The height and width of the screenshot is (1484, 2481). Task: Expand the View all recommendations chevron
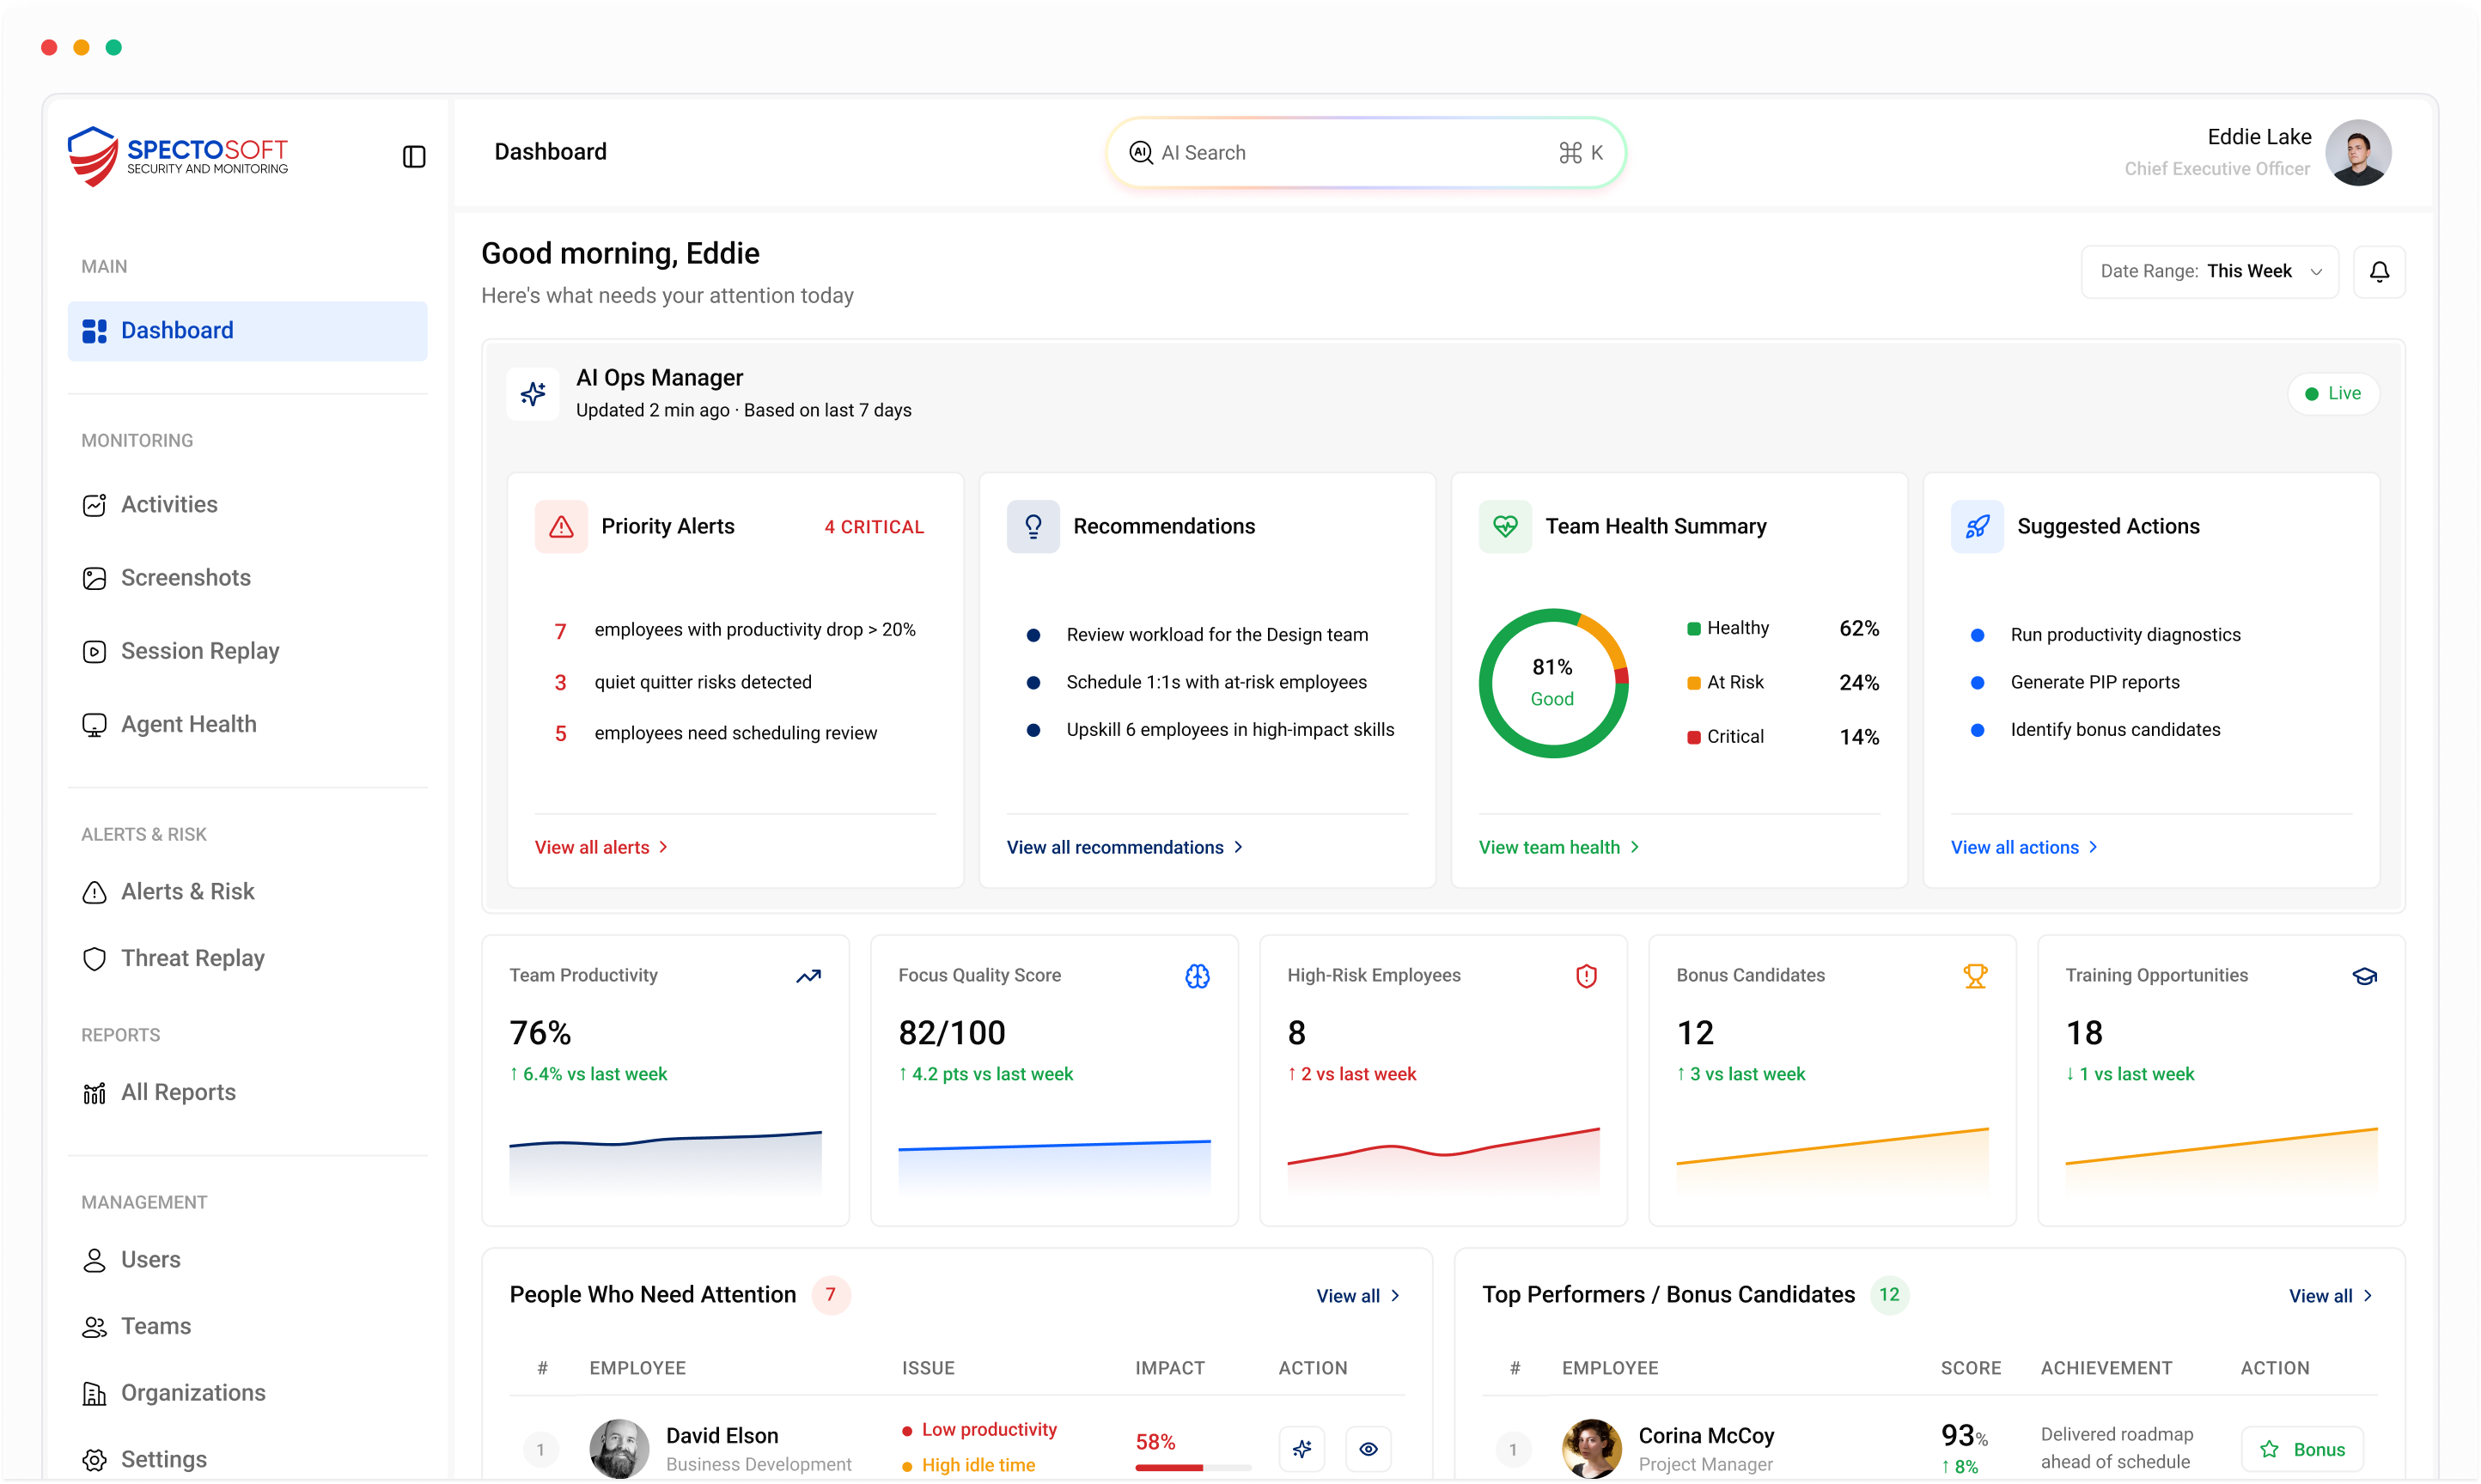coord(1238,847)
